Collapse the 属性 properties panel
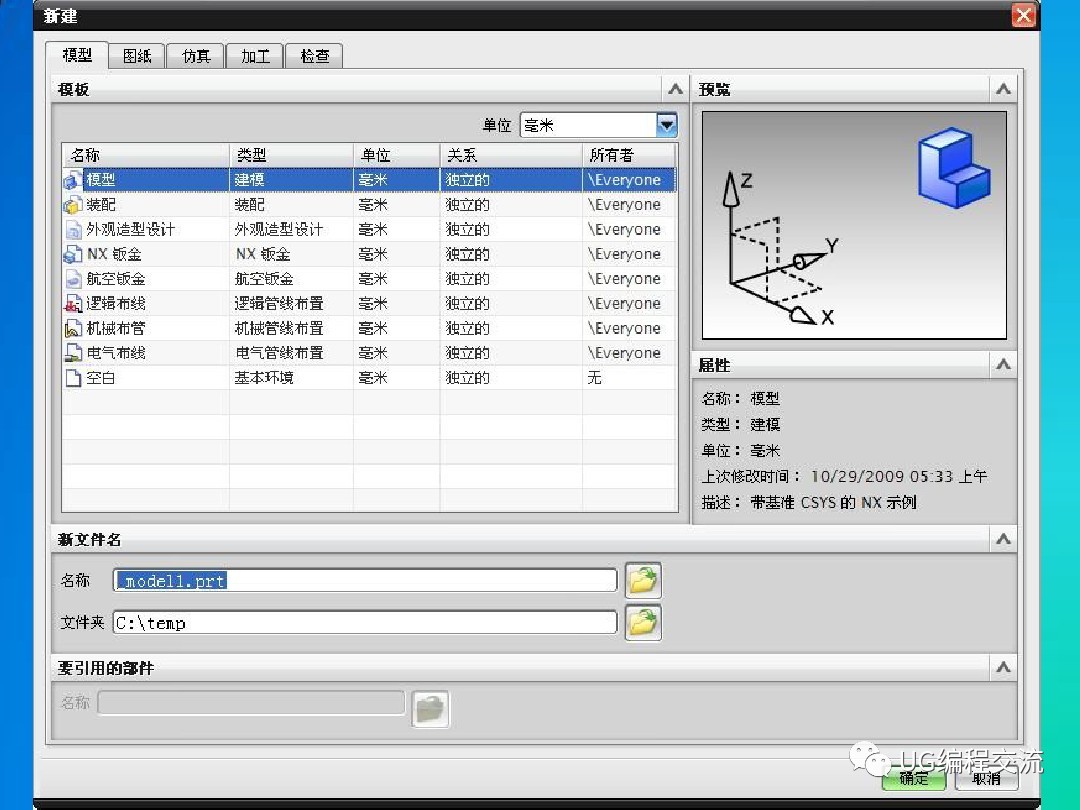The height and width of the screenshot is (810, 1080). [x=1003, y=365]
